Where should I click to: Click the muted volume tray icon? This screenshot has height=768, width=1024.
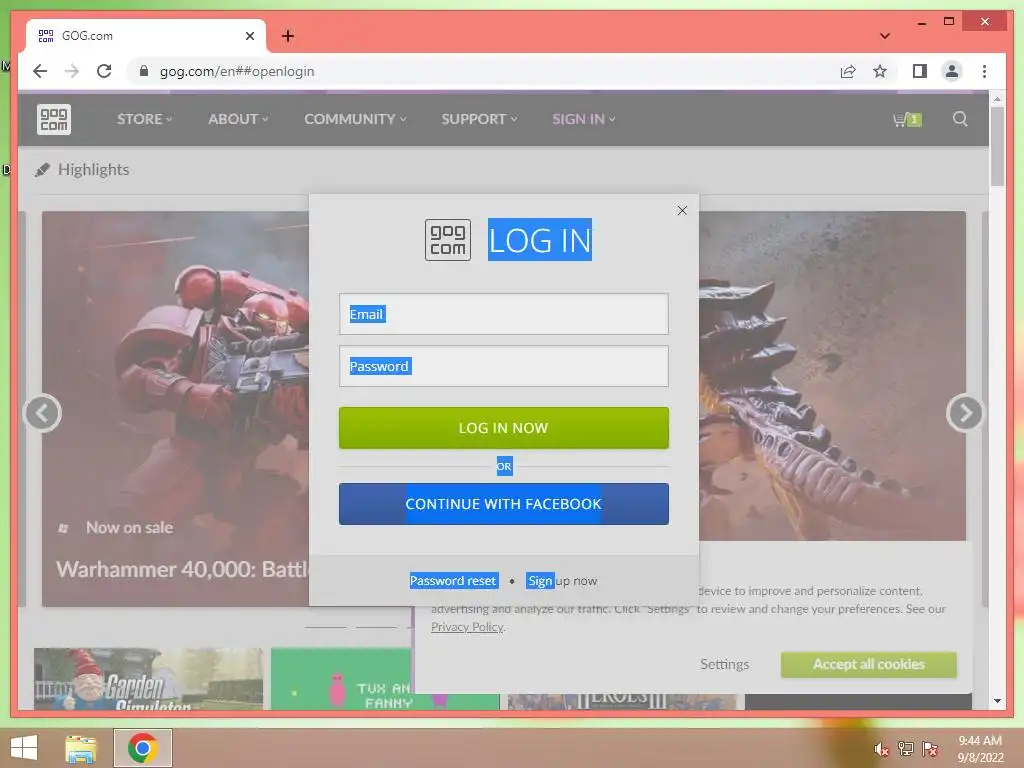tap(881, 749)
